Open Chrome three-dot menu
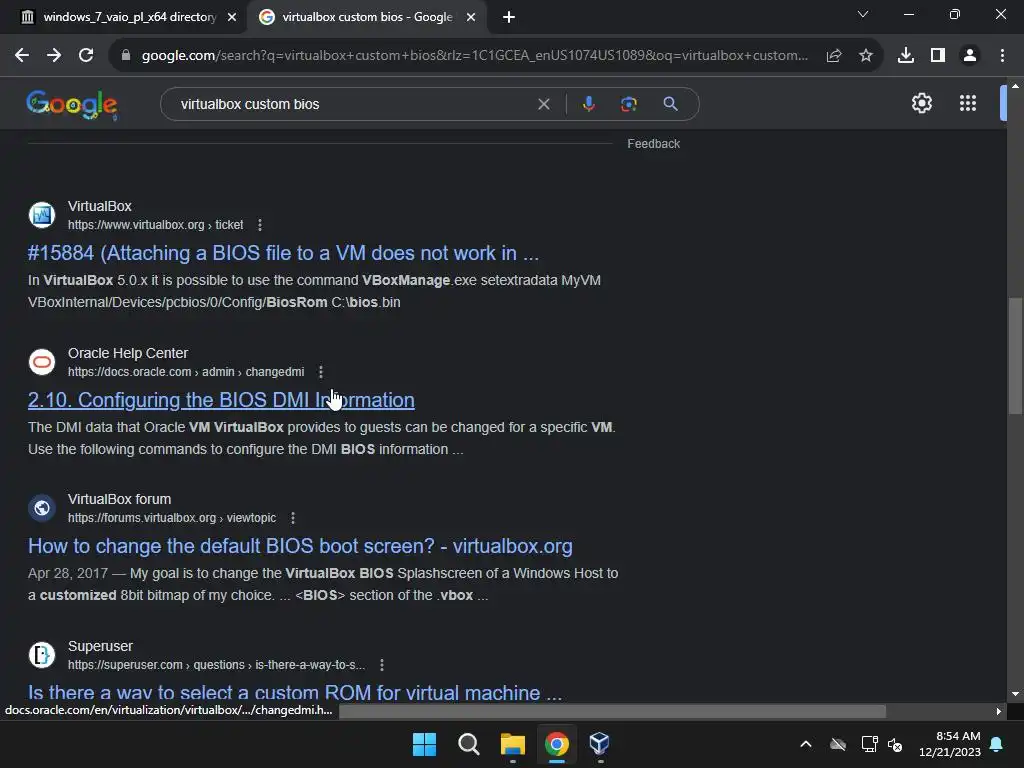This screenshot has width=1024, height=768. pyautogui.click(x=1002, y=56)
